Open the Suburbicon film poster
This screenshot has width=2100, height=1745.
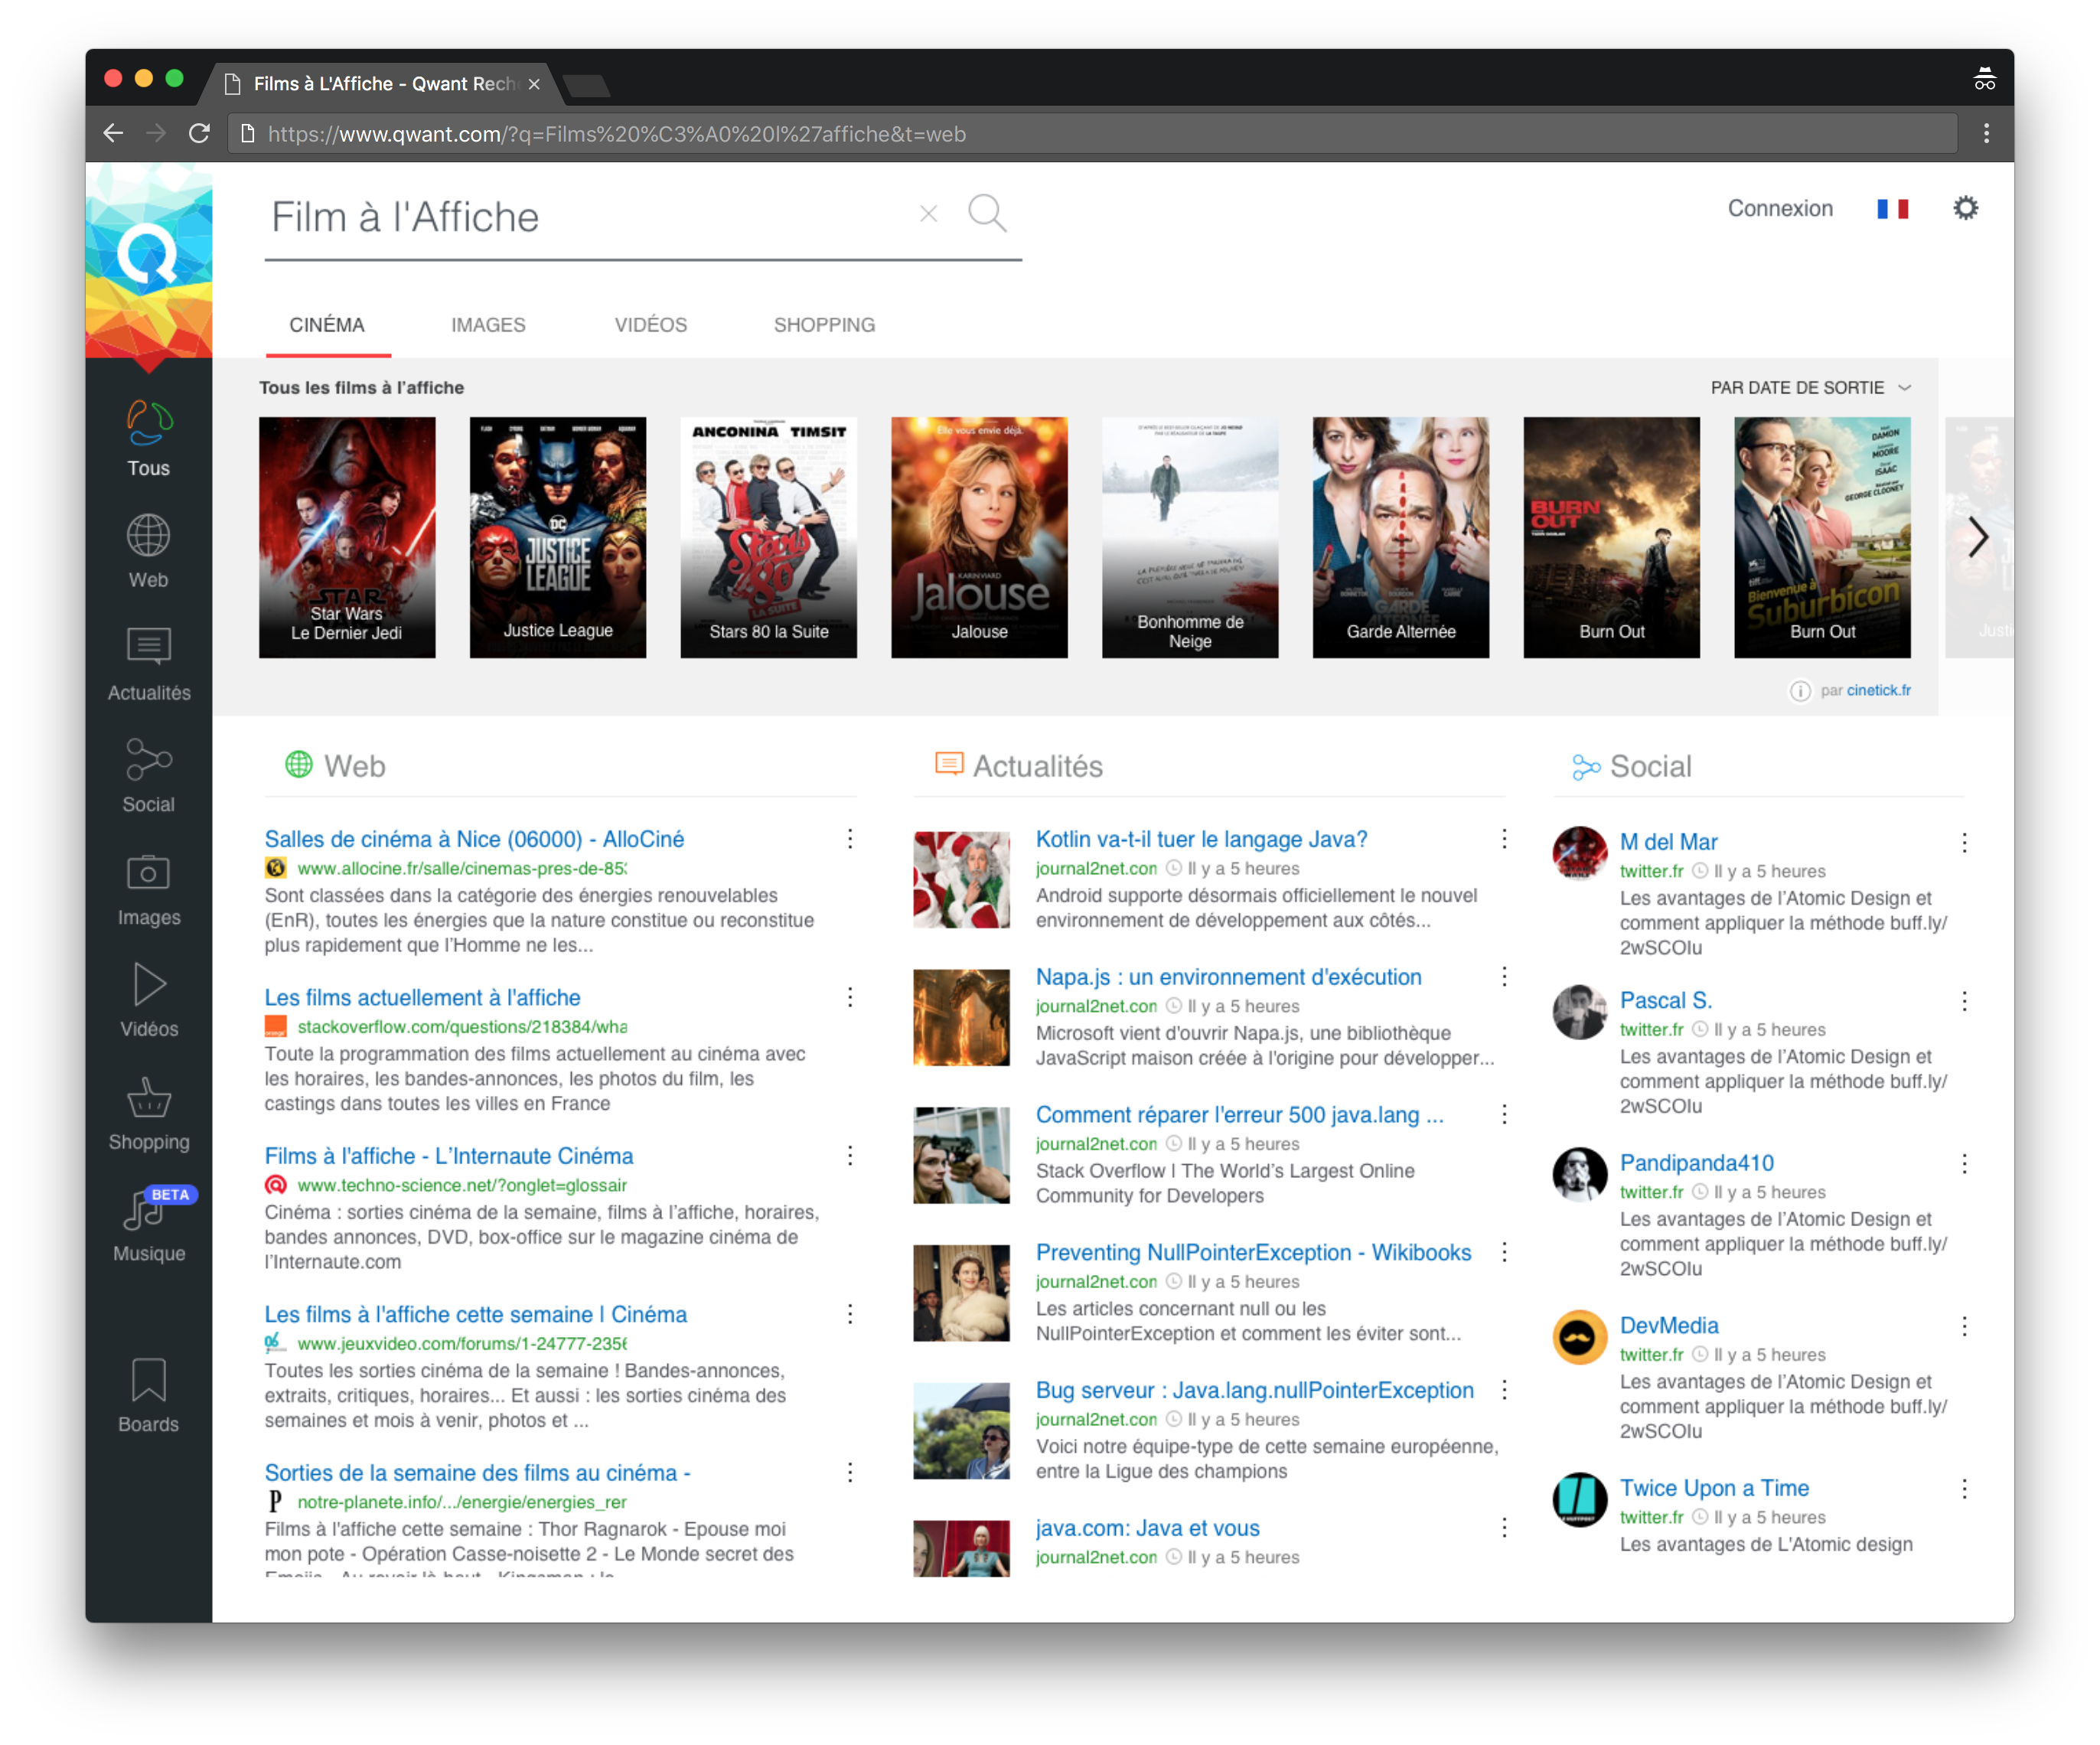[1822, 537]
